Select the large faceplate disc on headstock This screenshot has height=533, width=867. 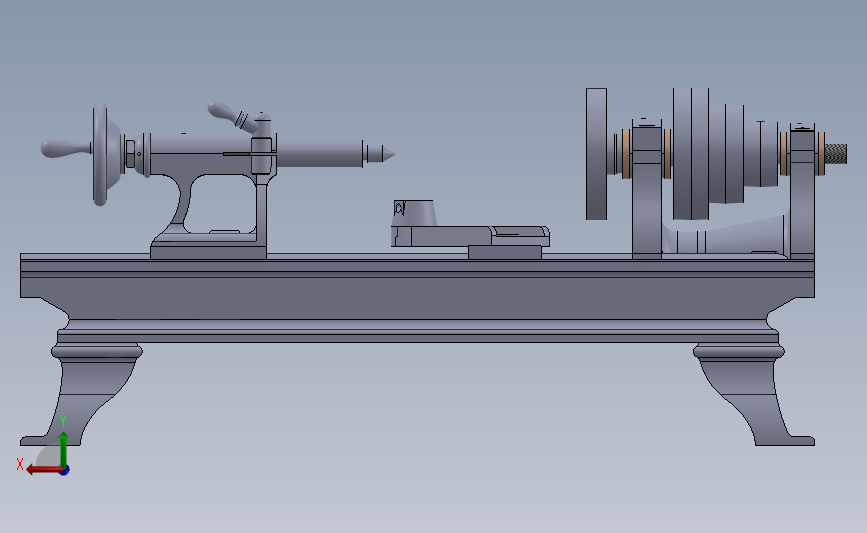(597, 154)
